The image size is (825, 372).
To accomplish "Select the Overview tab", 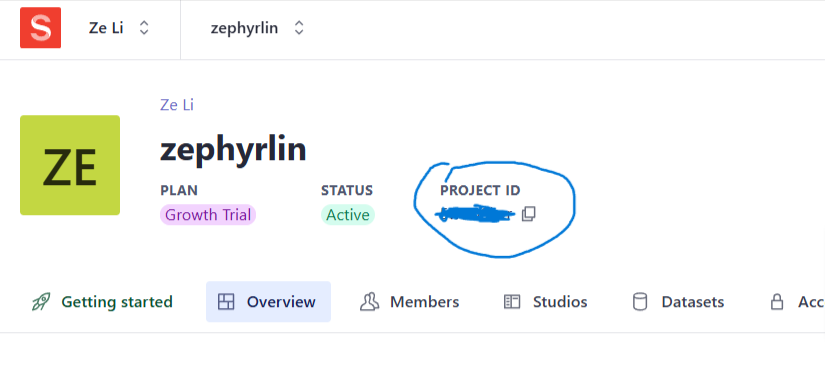I will pos(268,301).
